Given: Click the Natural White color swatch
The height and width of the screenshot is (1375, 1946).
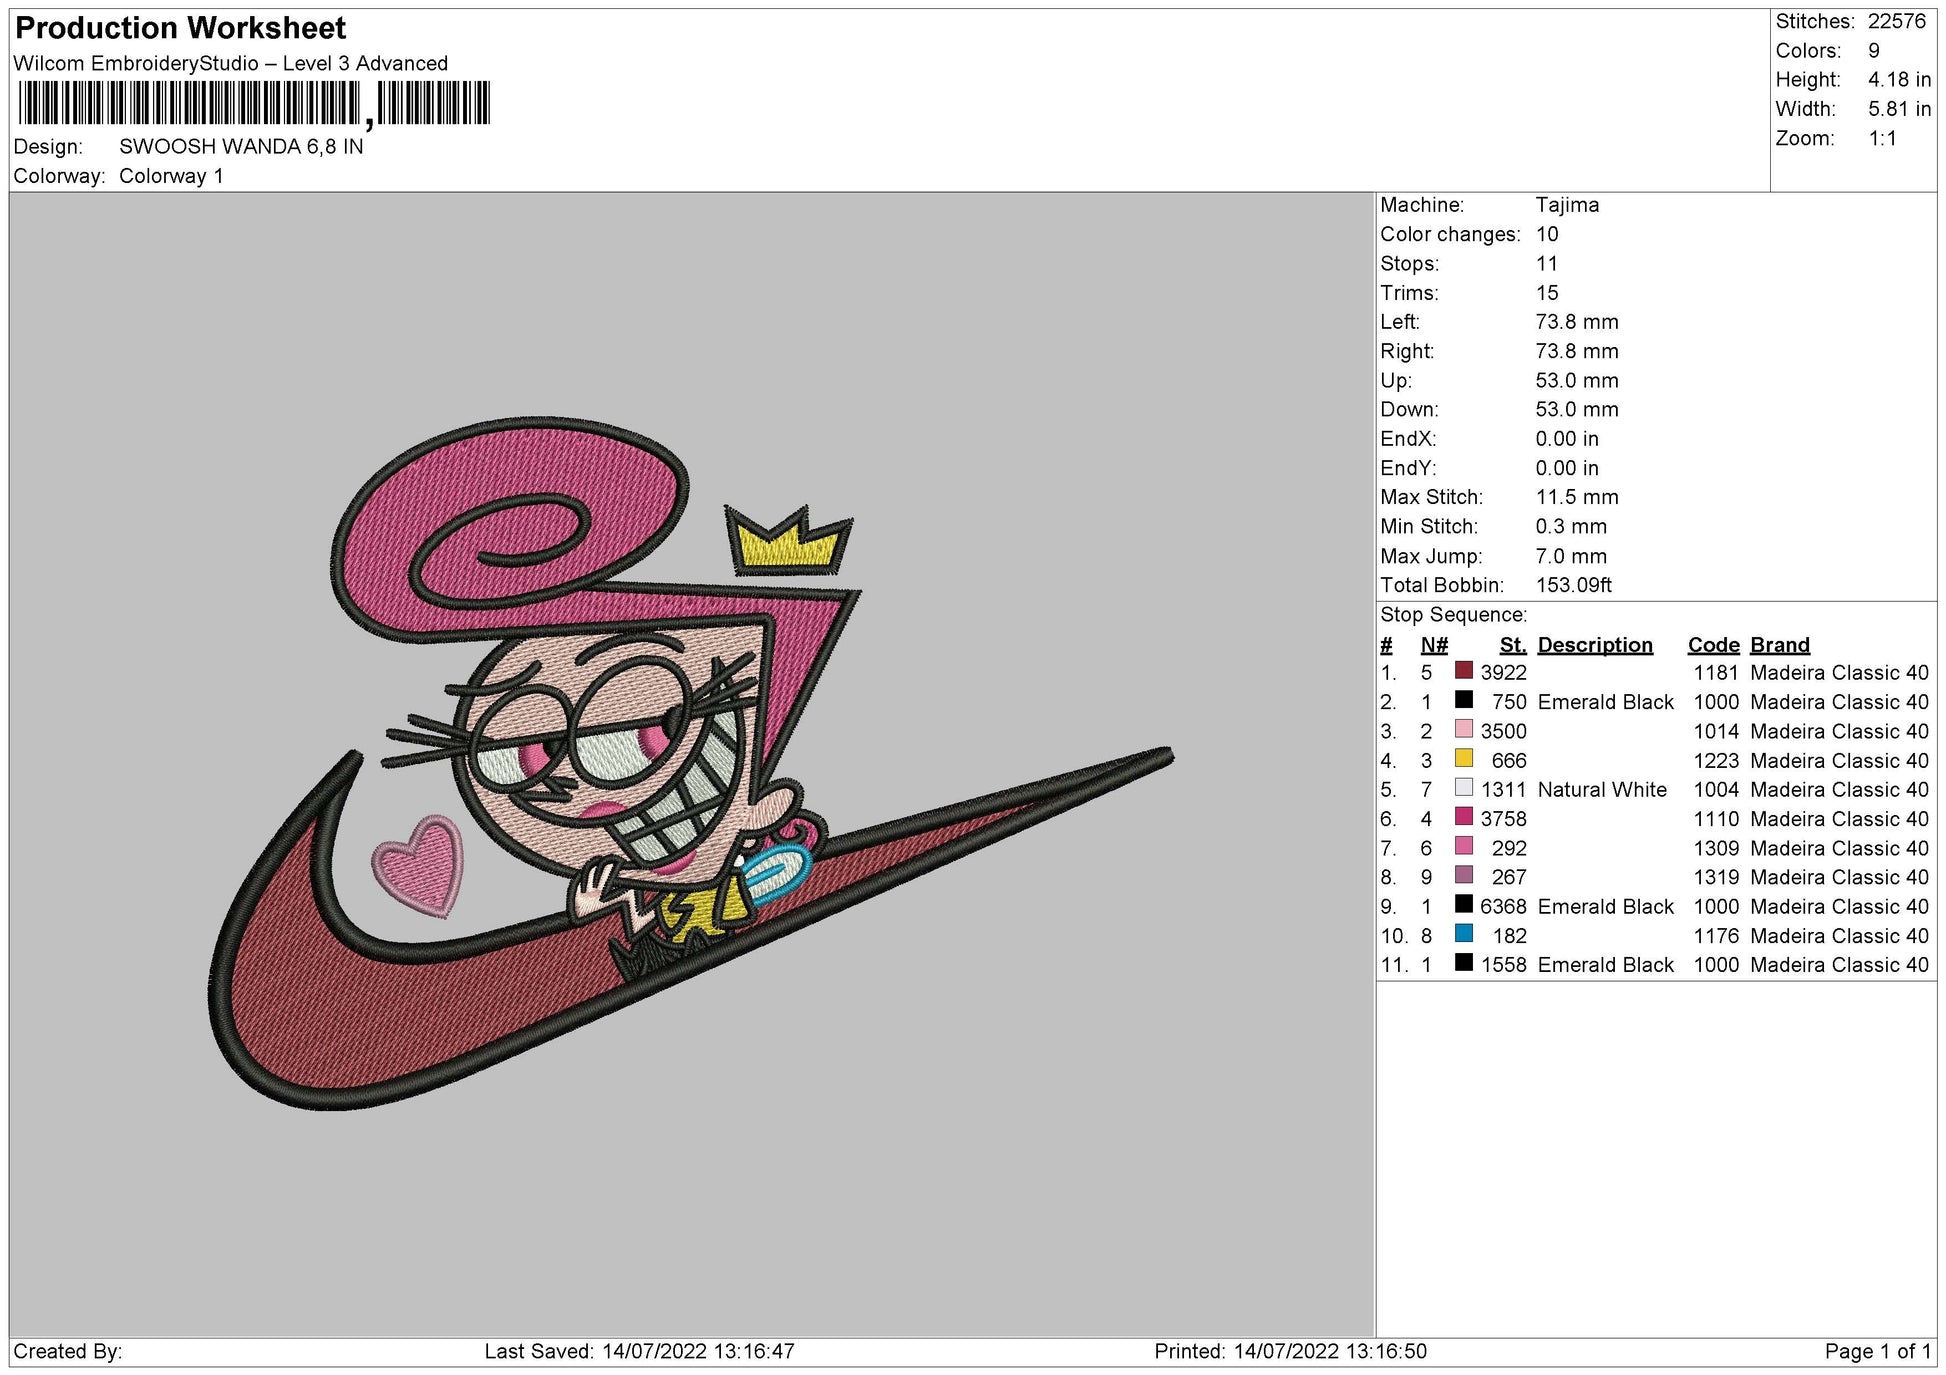Looking at the screenshot, I should (1464, 788).
